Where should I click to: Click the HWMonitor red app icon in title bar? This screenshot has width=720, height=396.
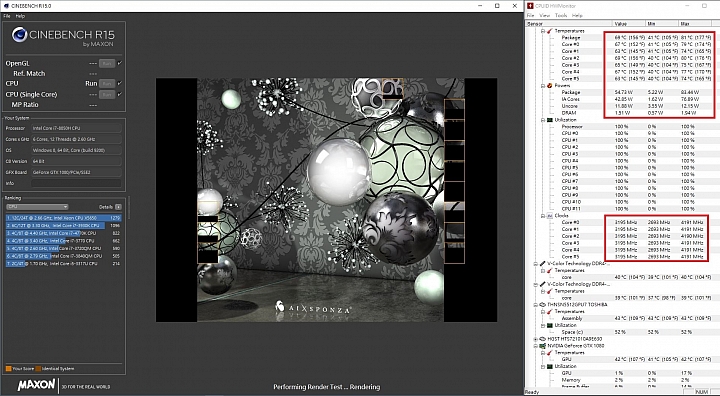[530, 6]
